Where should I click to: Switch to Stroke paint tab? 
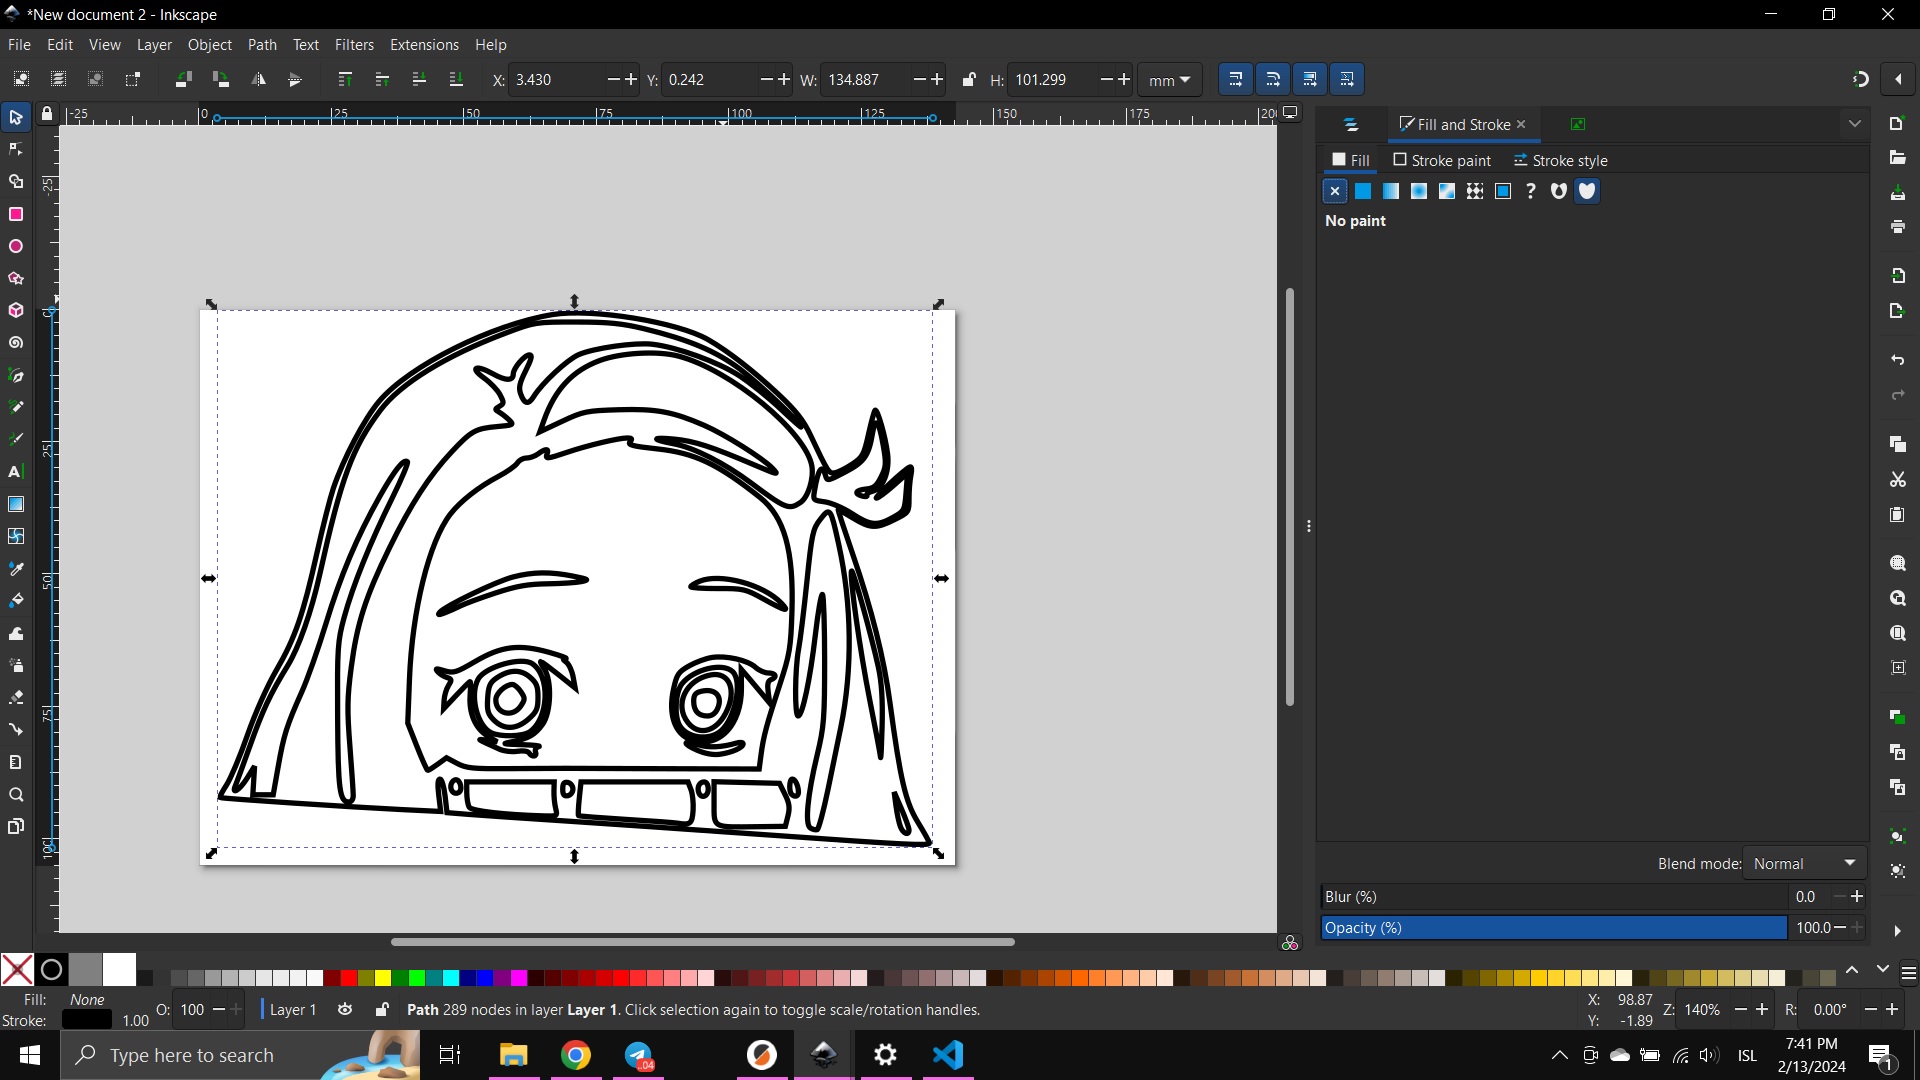coord(1442,161)
